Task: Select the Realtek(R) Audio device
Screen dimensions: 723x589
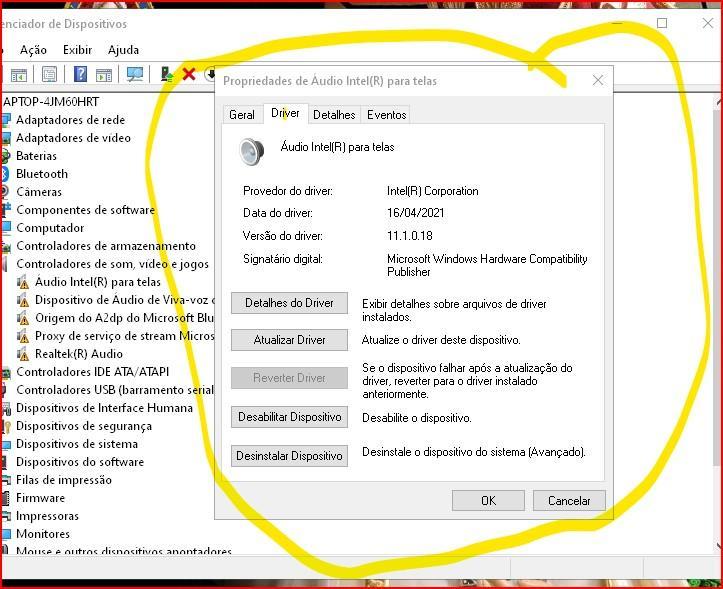Action: pos(79,354)
